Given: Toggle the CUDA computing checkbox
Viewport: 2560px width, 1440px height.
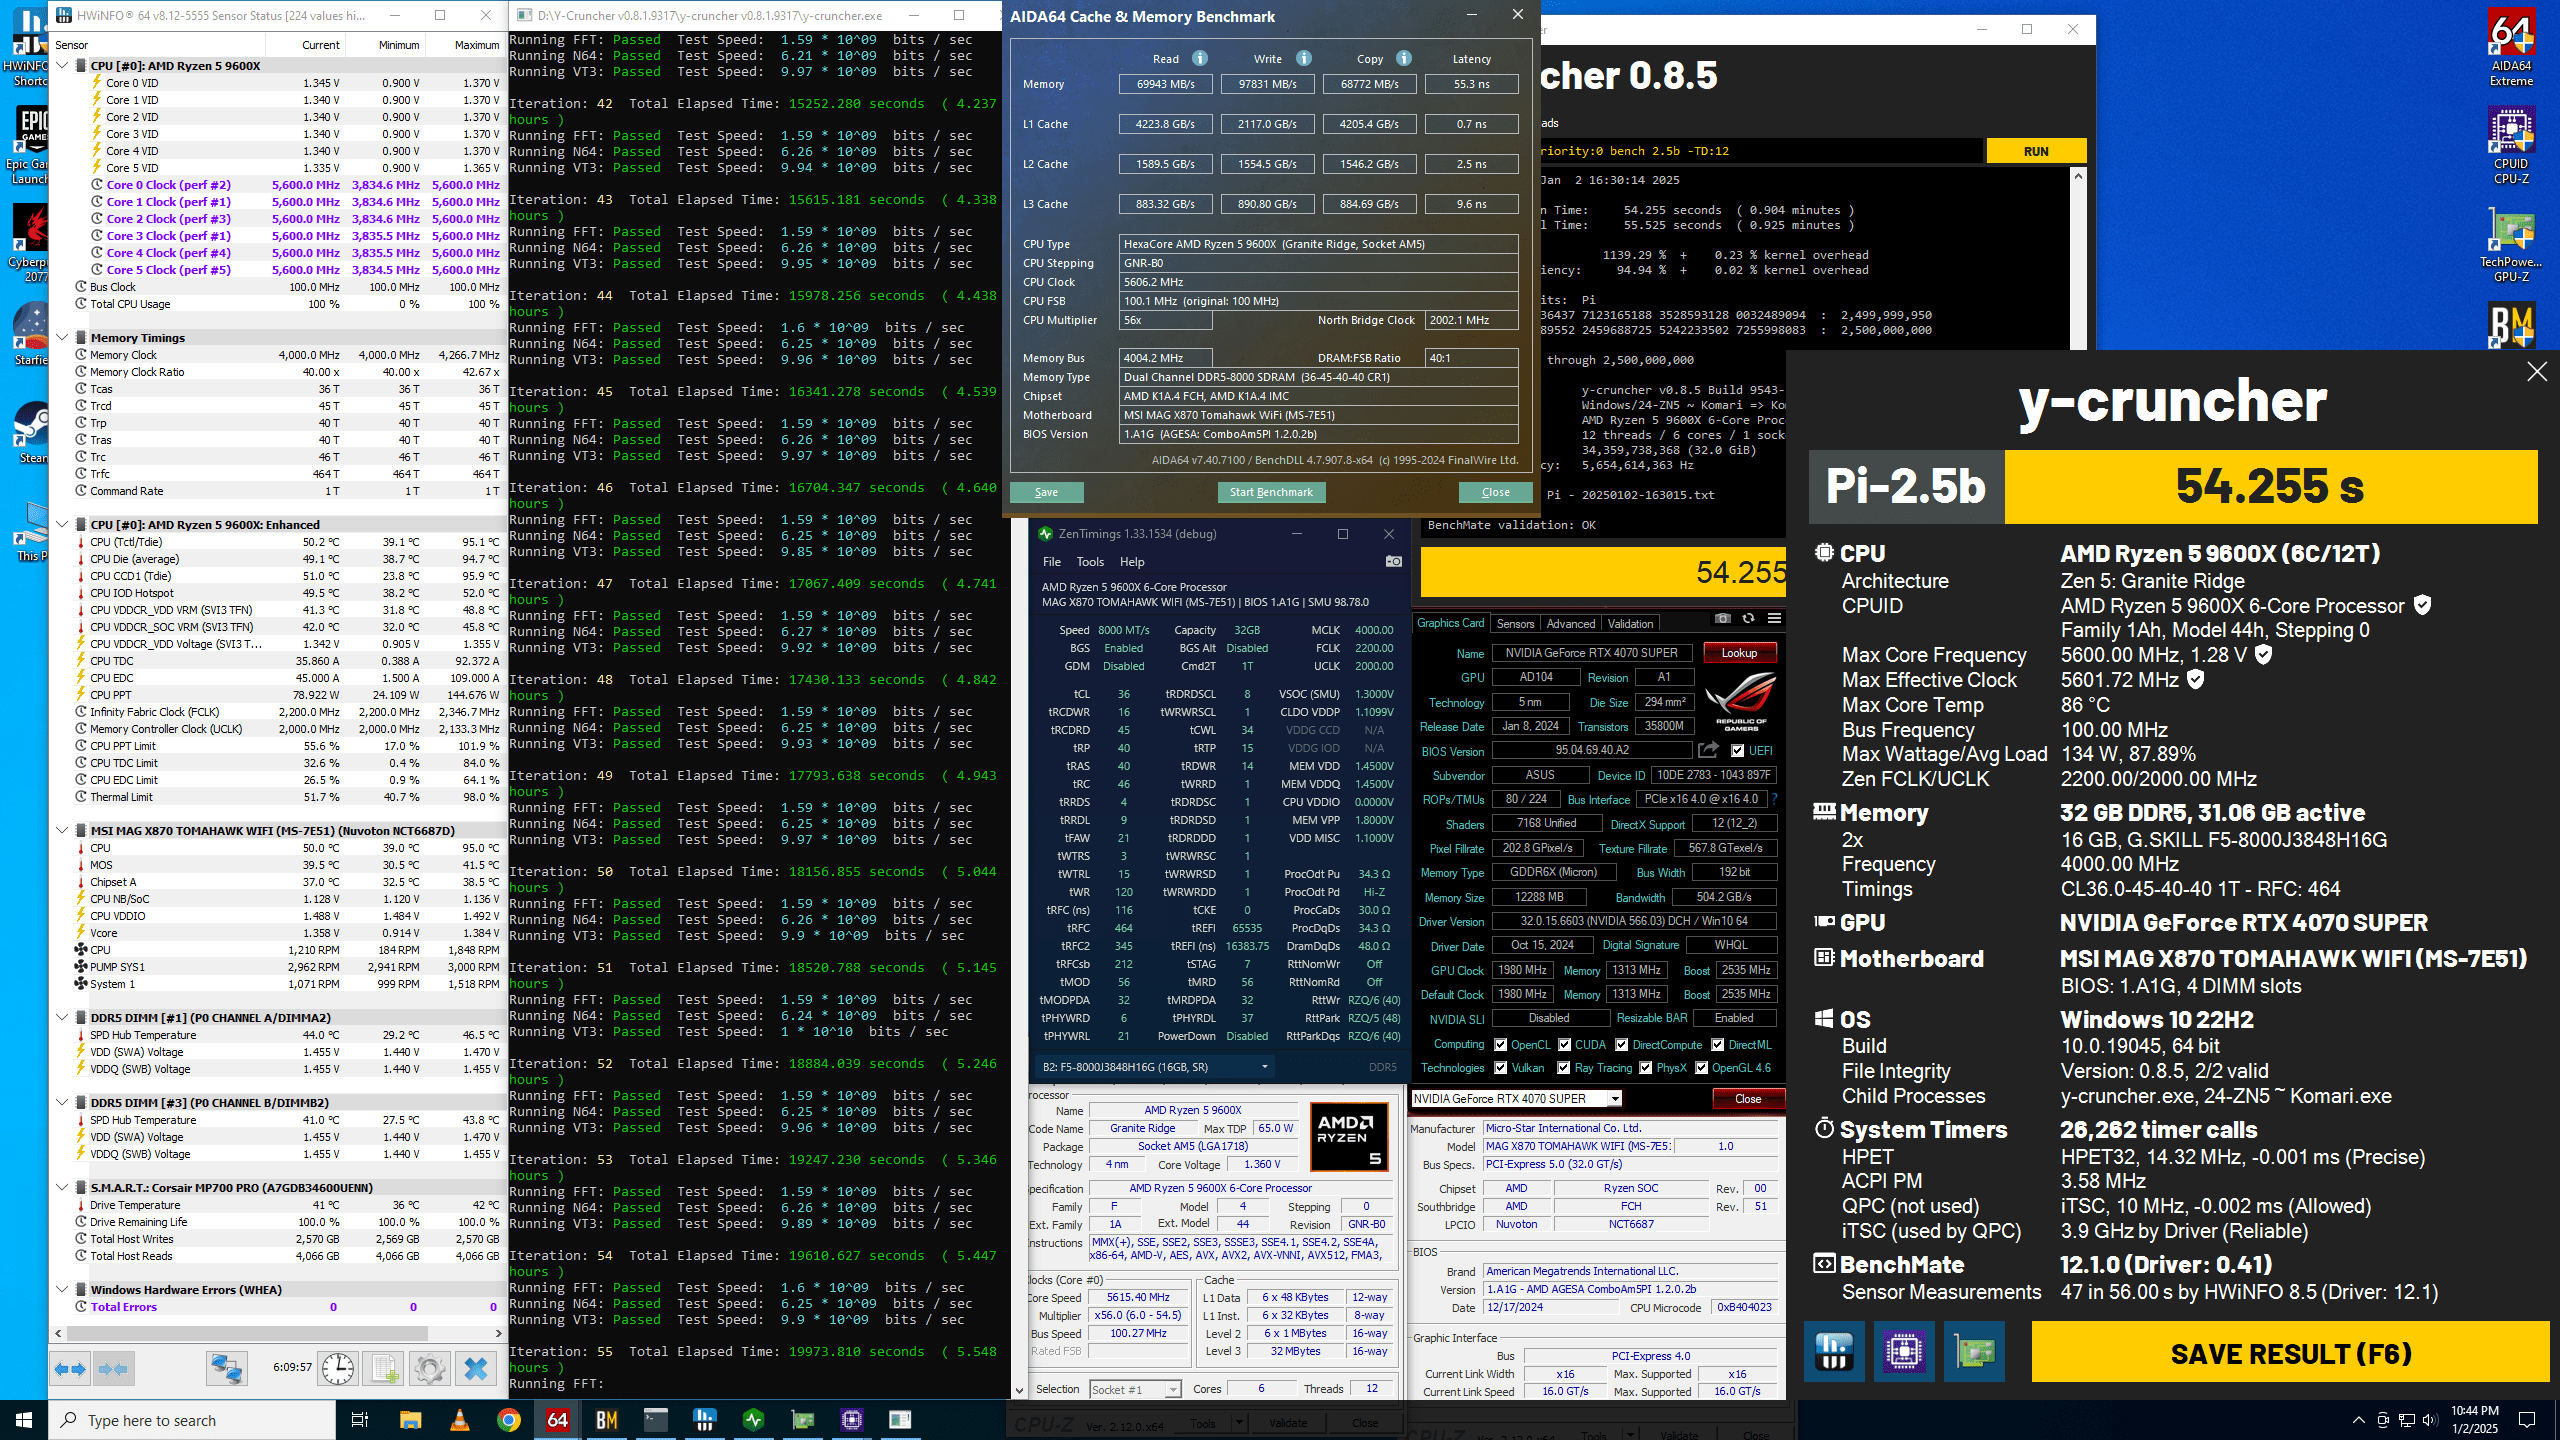Looking at the screenshot, I should [1565, 1045].
